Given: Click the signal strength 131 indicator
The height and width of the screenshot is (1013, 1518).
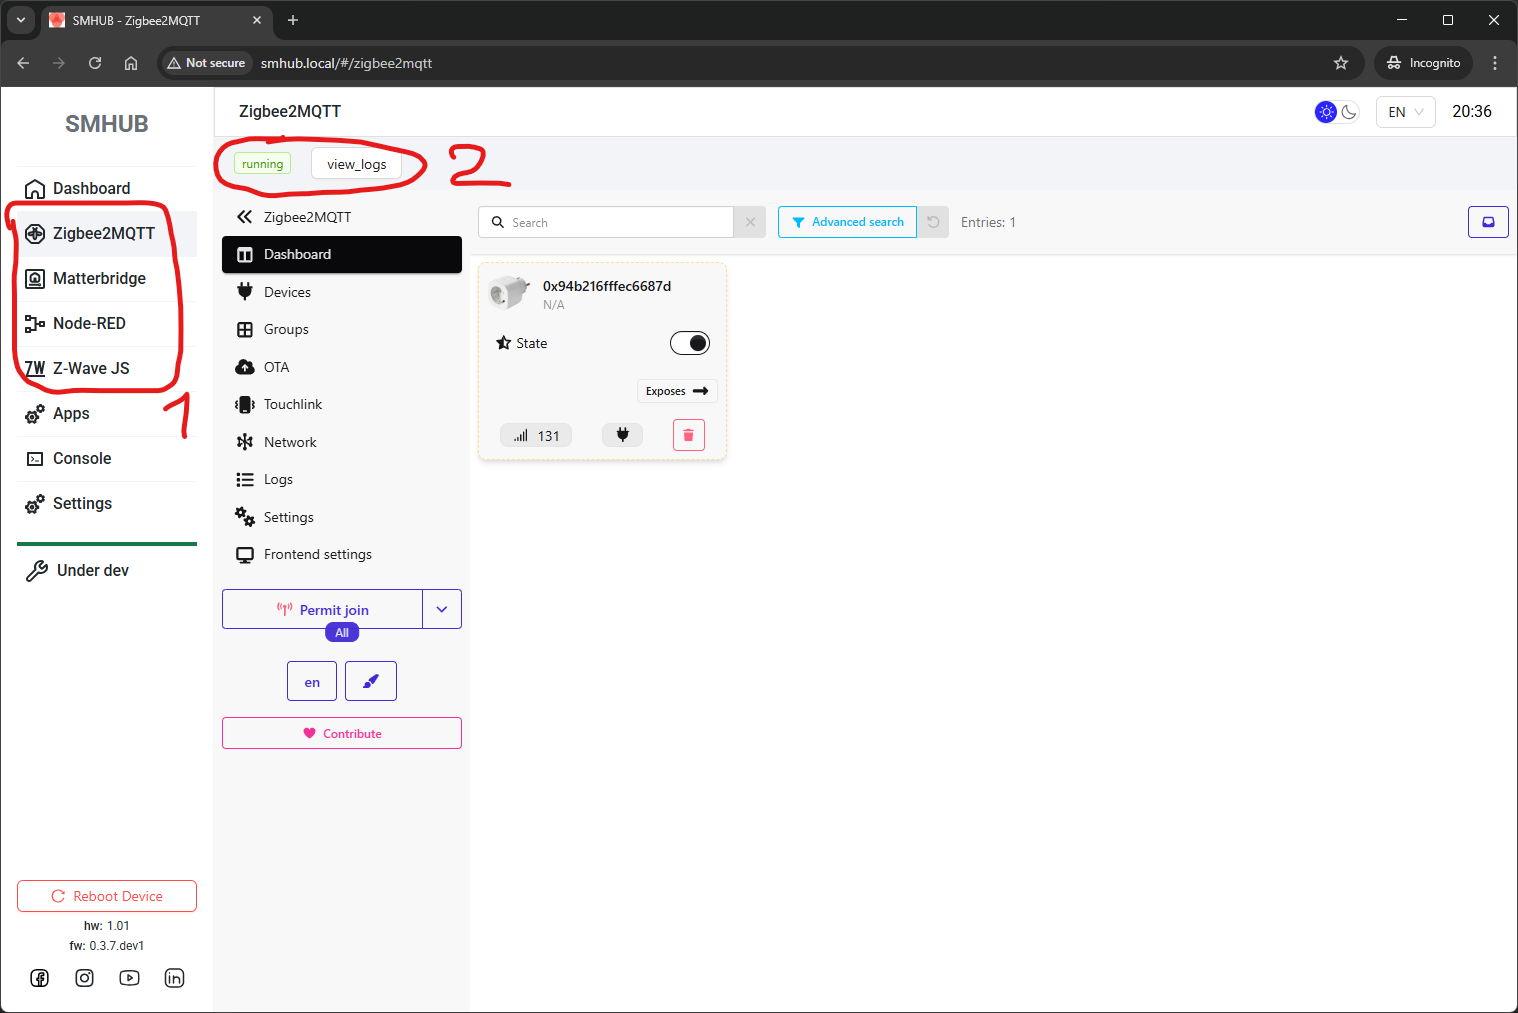Looking at the screenshot, I should 536,436.
